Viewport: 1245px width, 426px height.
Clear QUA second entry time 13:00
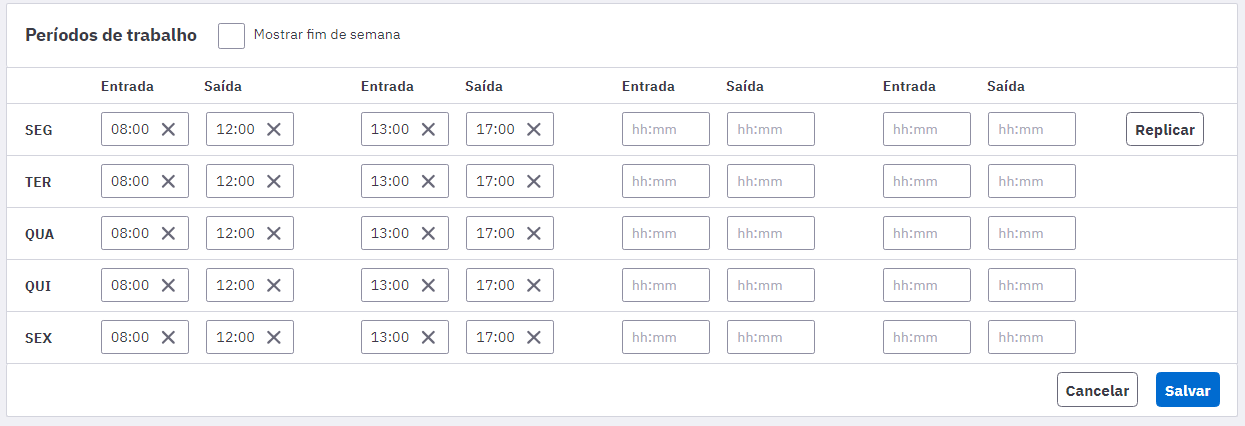coord(428,233)
